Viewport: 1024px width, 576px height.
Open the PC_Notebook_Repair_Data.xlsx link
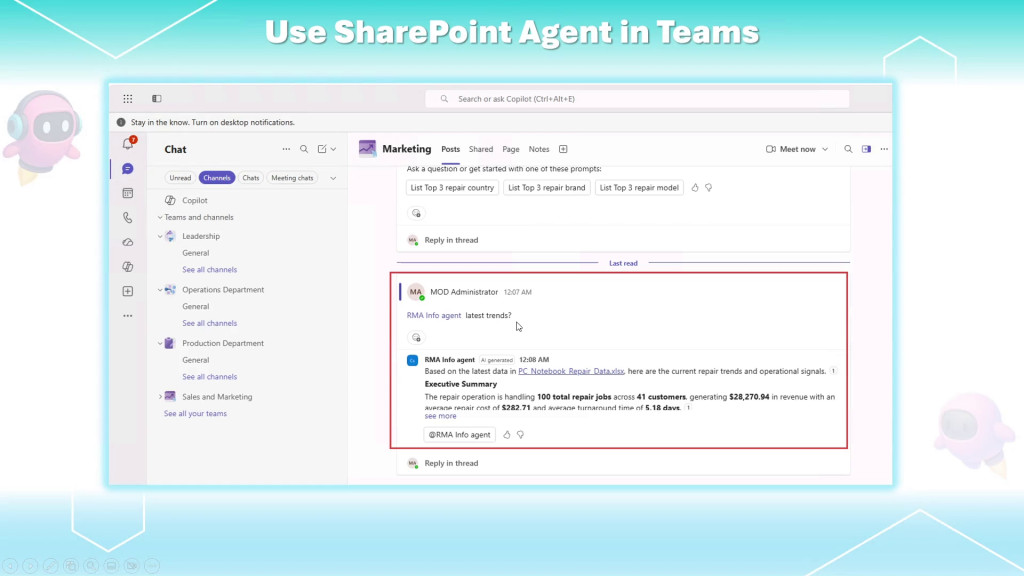tap(571, 371)
